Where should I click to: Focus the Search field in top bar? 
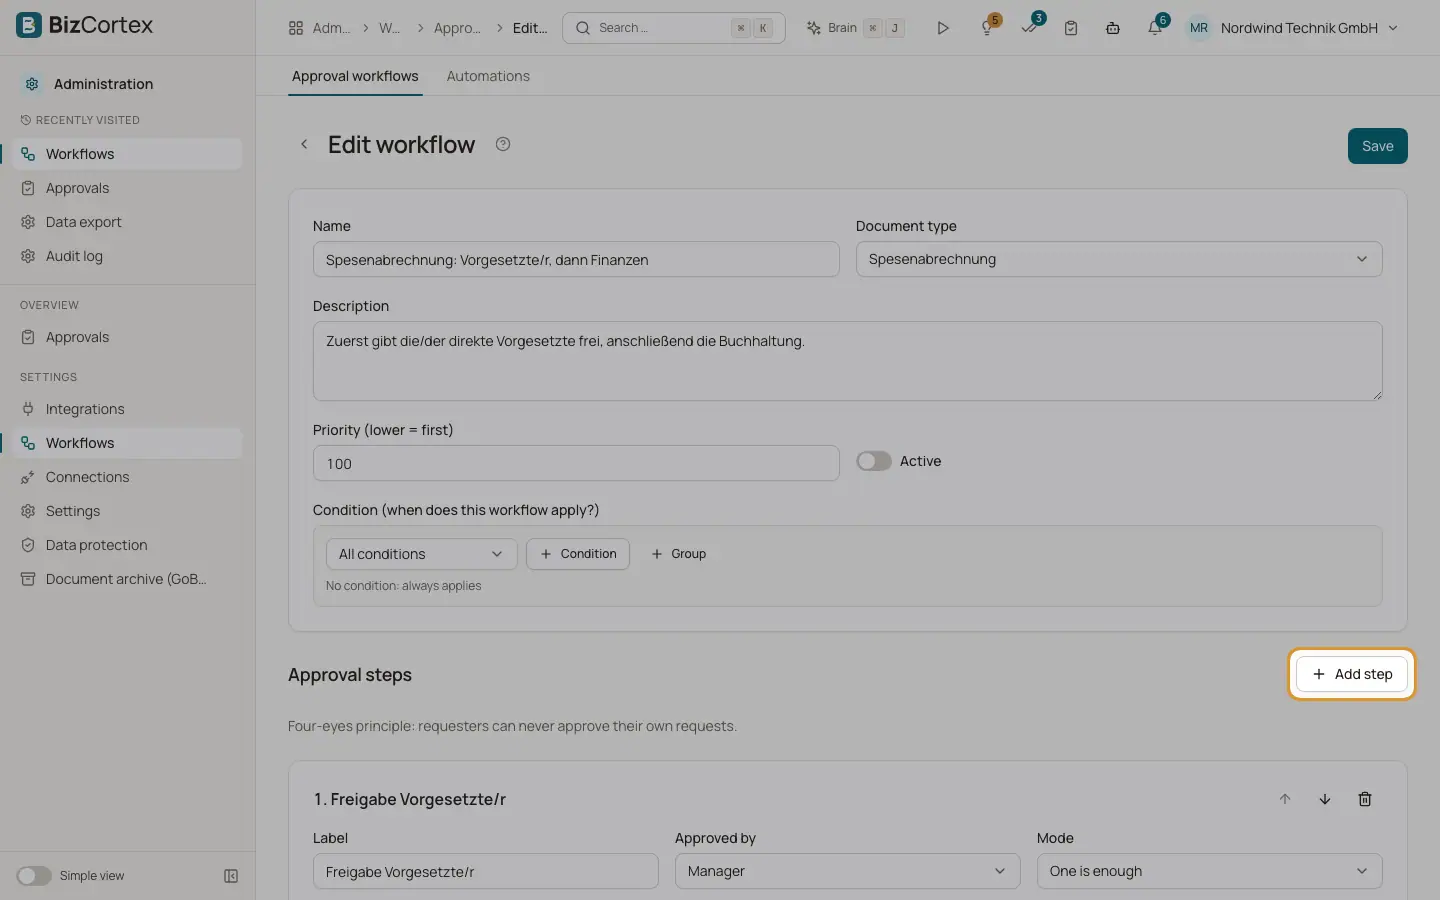(674, 28)
